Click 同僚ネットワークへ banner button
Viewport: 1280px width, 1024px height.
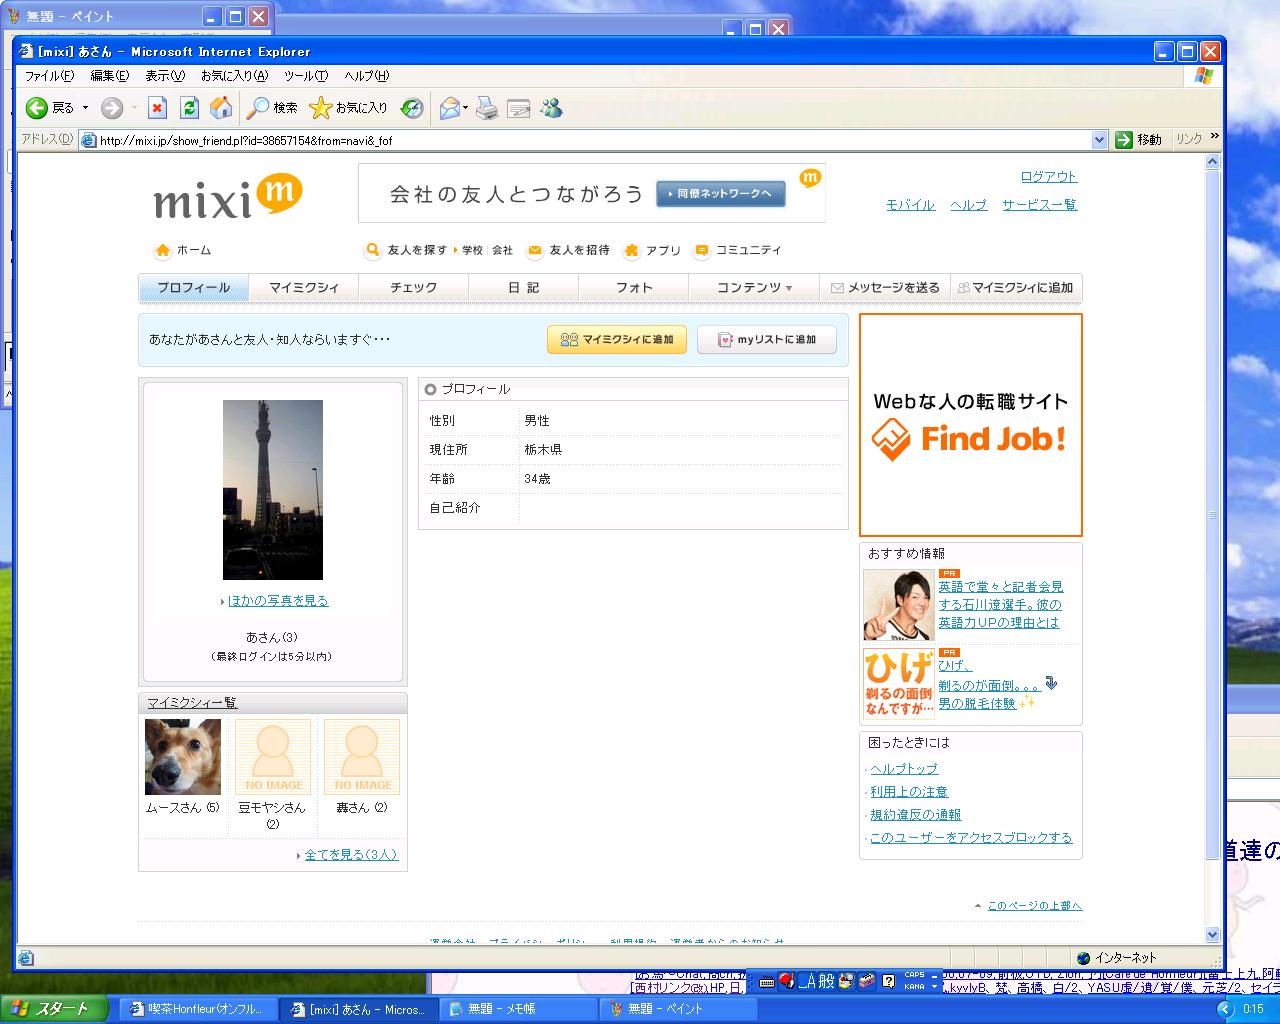[721, 194]
